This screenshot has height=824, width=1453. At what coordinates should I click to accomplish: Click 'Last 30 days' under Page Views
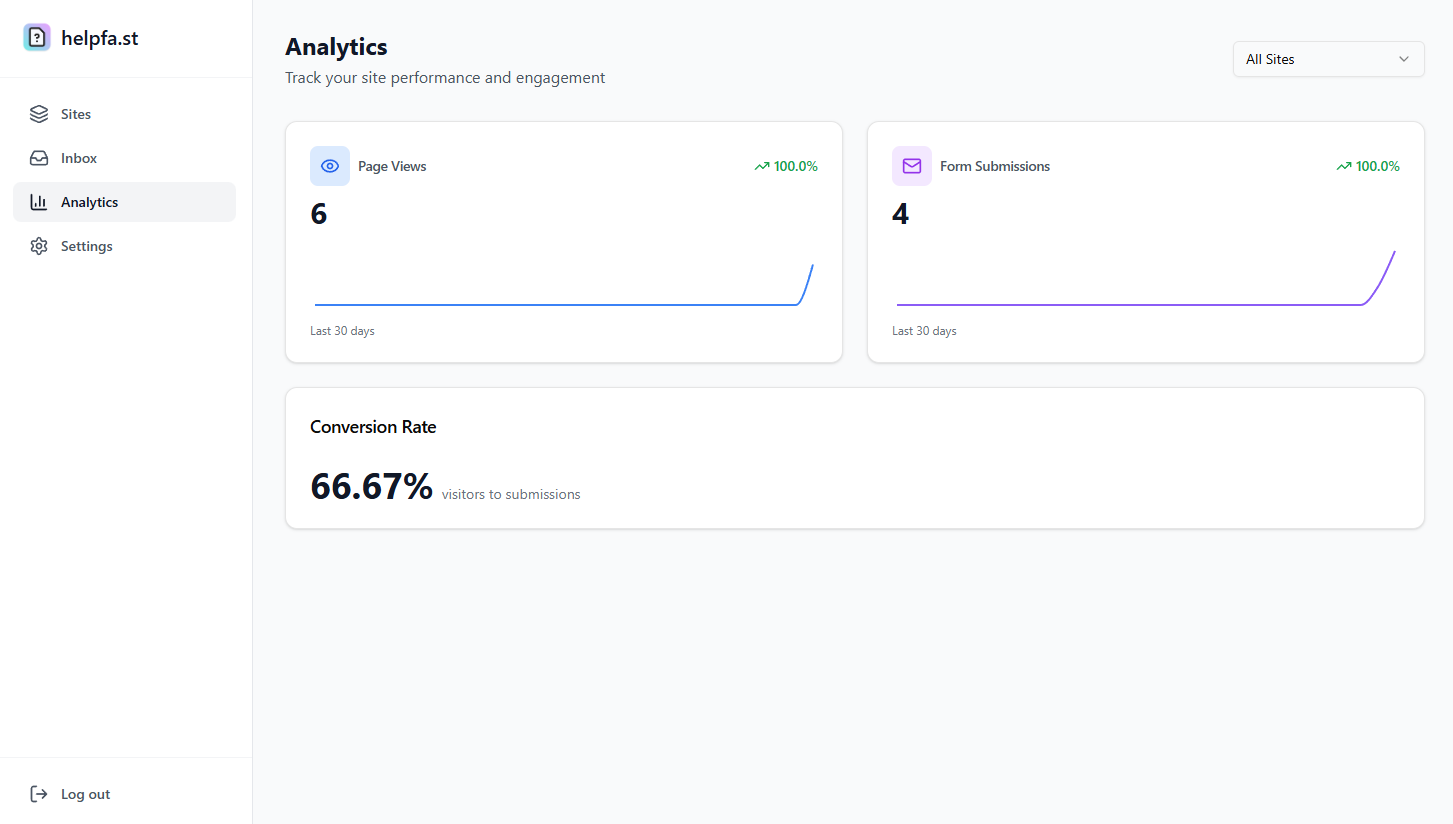pos(342,331)
